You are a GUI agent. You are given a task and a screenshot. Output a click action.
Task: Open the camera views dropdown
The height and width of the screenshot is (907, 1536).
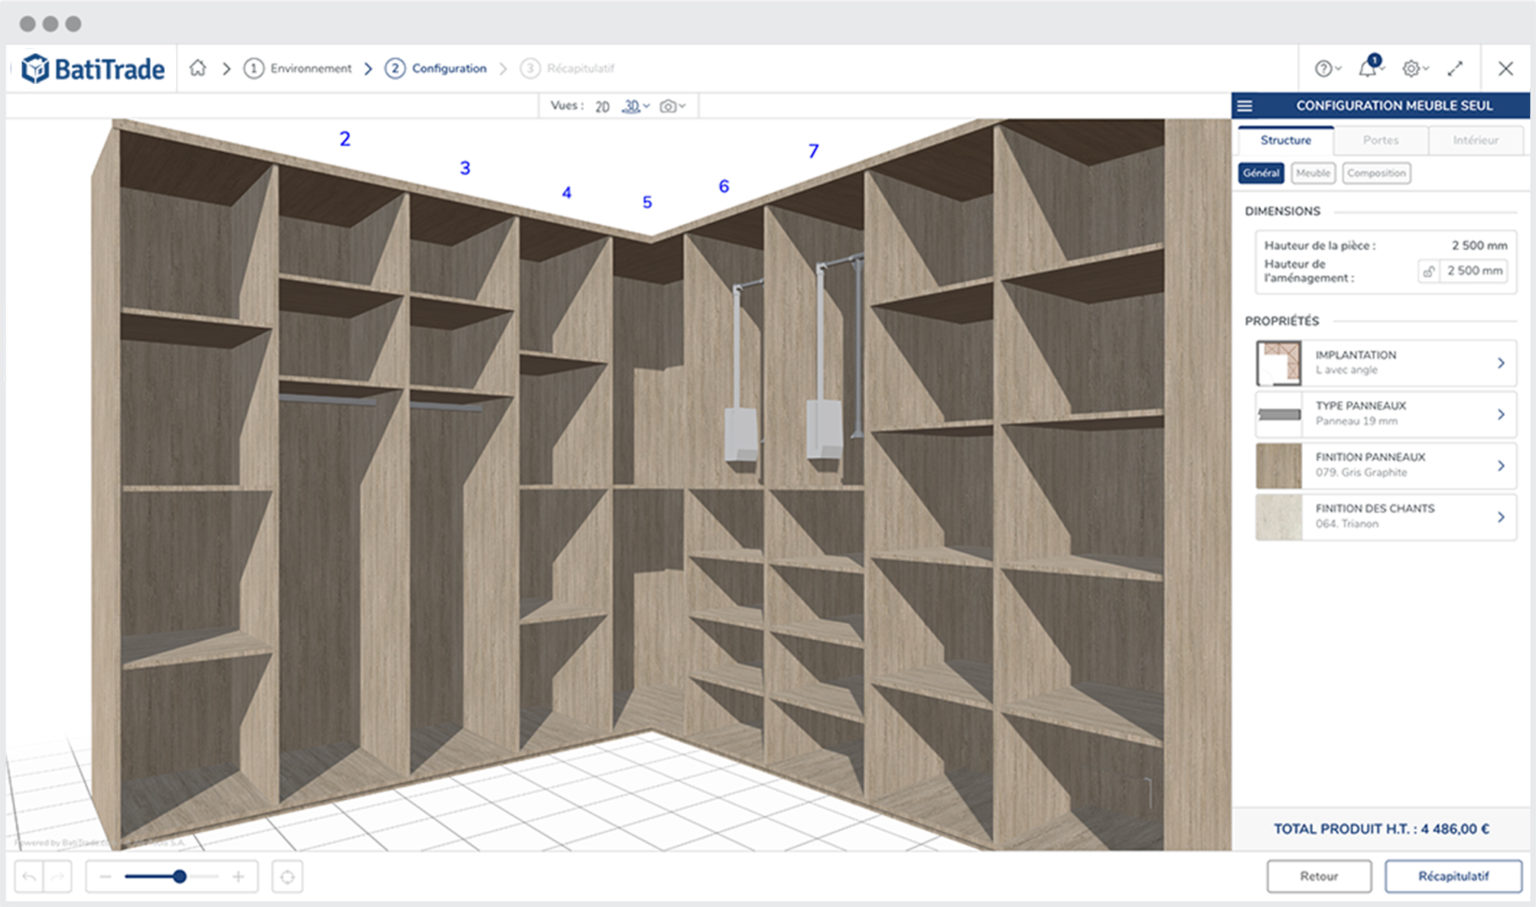[672, 106]
